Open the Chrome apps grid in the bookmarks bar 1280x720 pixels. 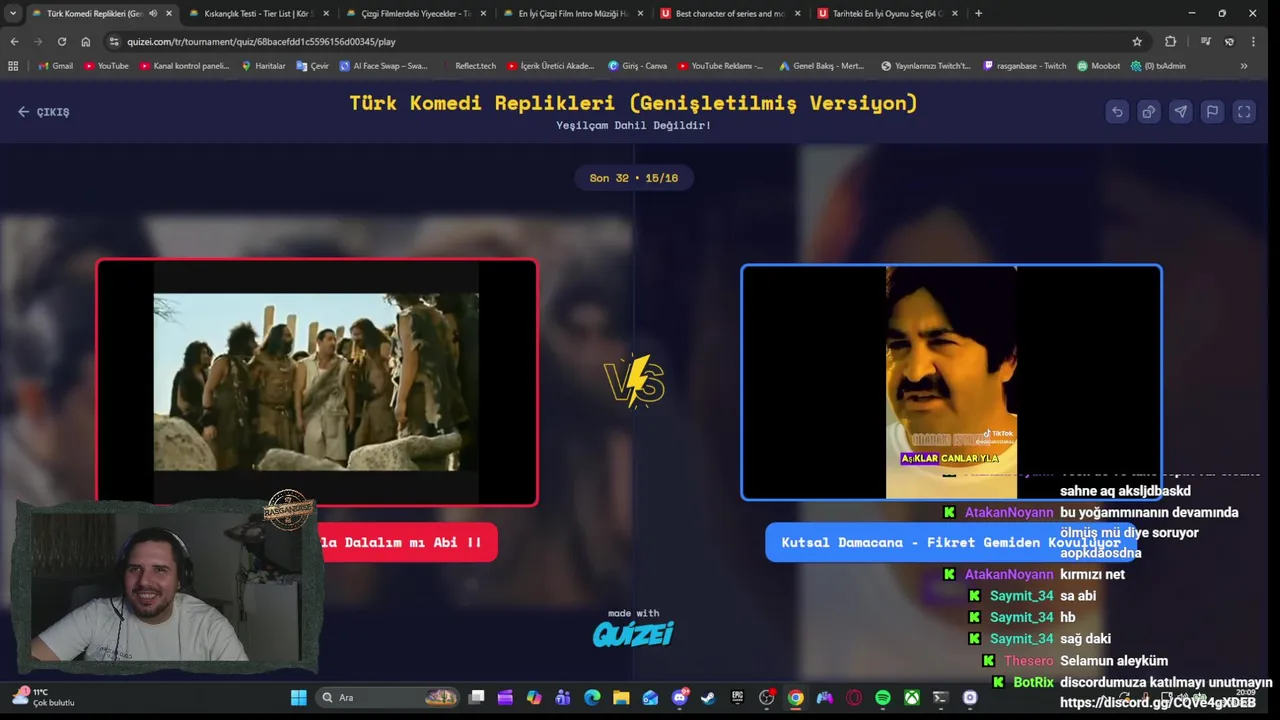[x=13, y=66]
